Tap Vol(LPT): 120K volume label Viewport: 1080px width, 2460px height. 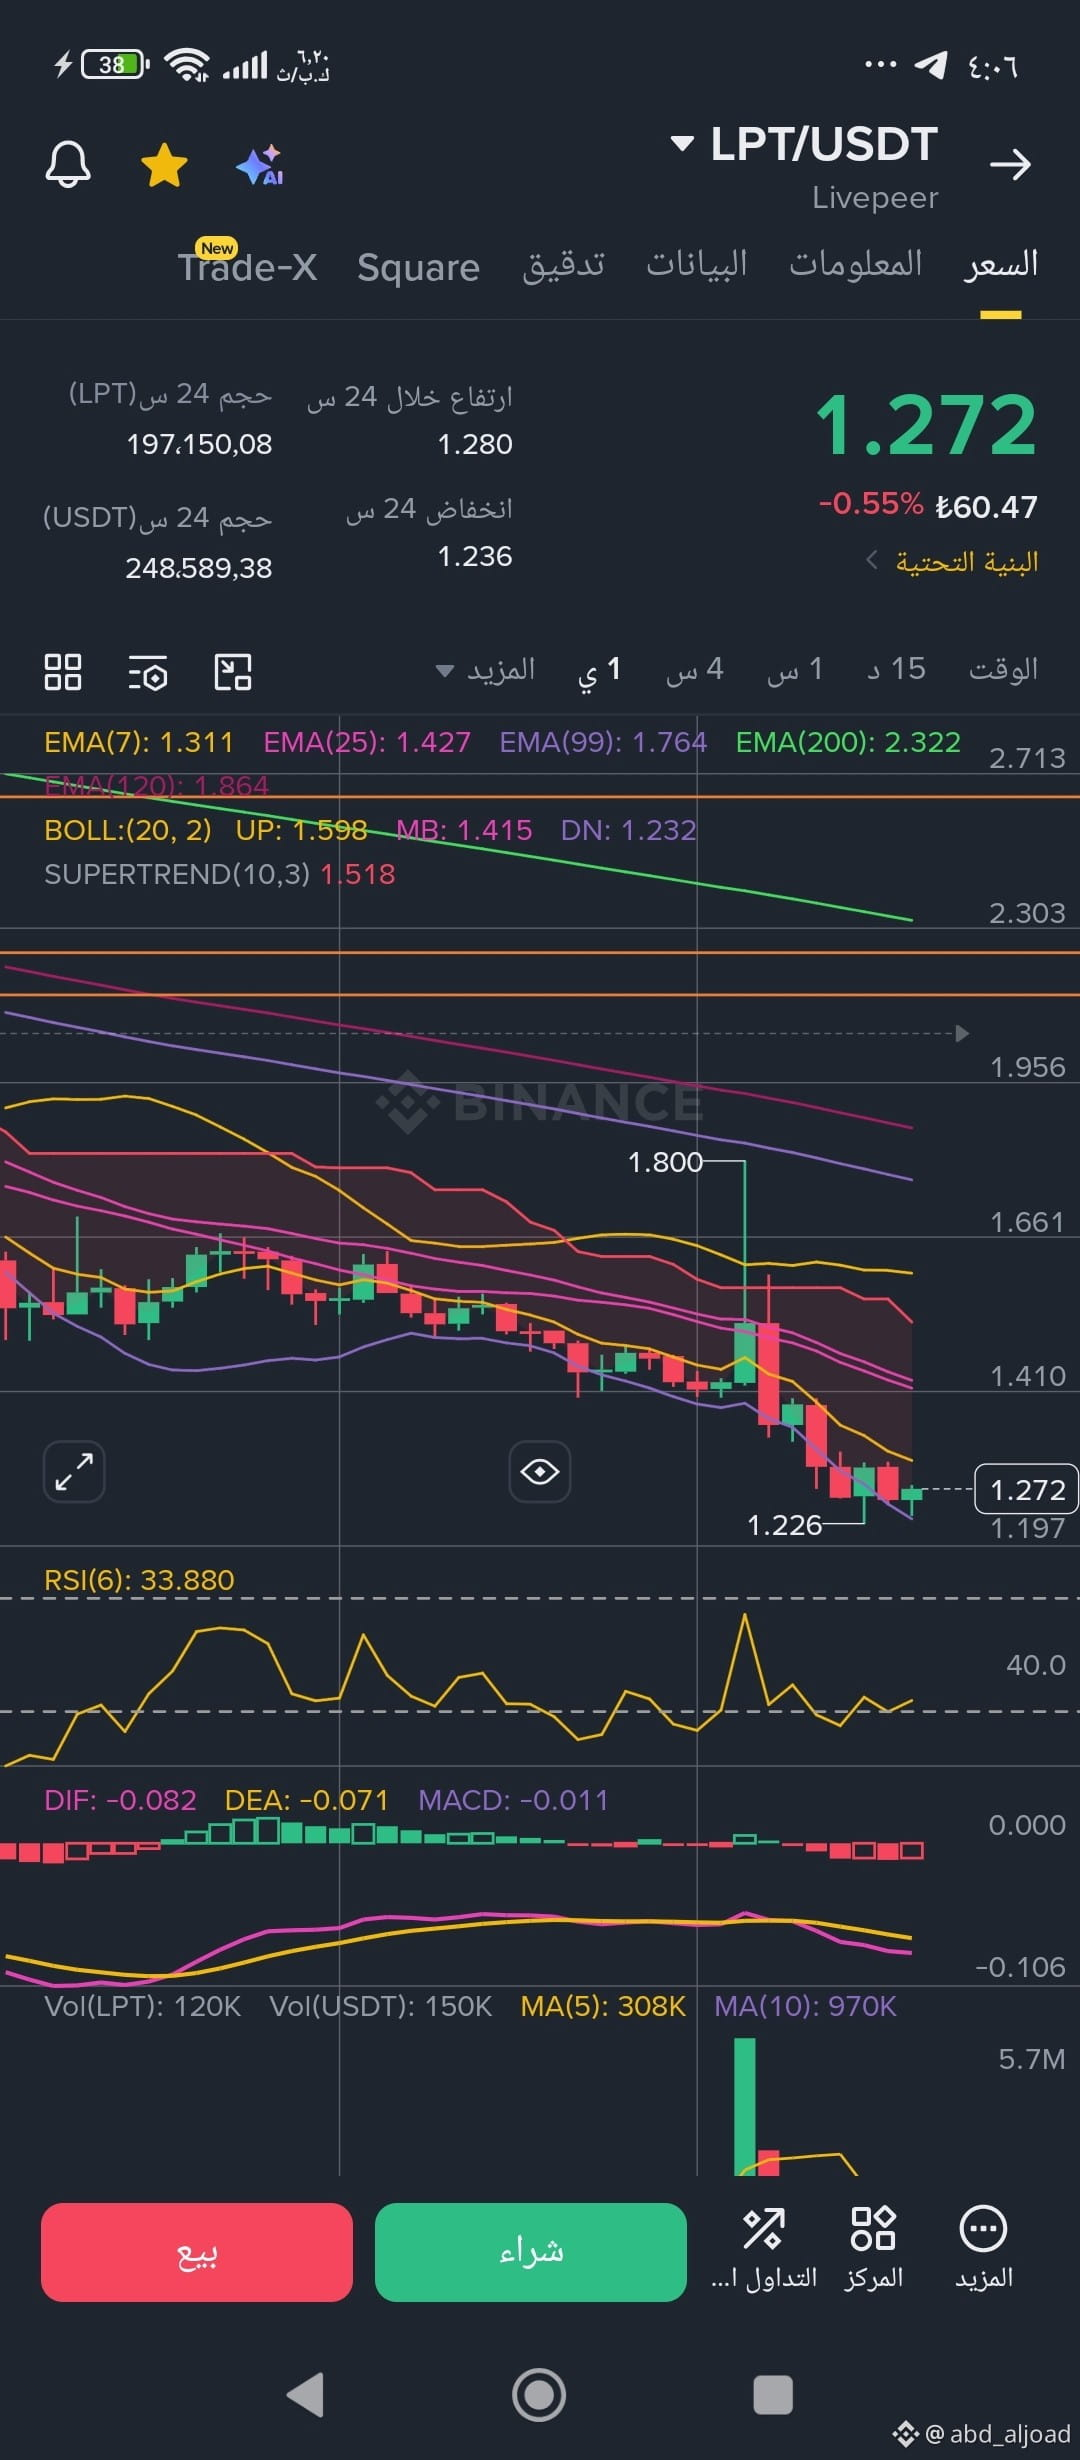click(143, 2006)
